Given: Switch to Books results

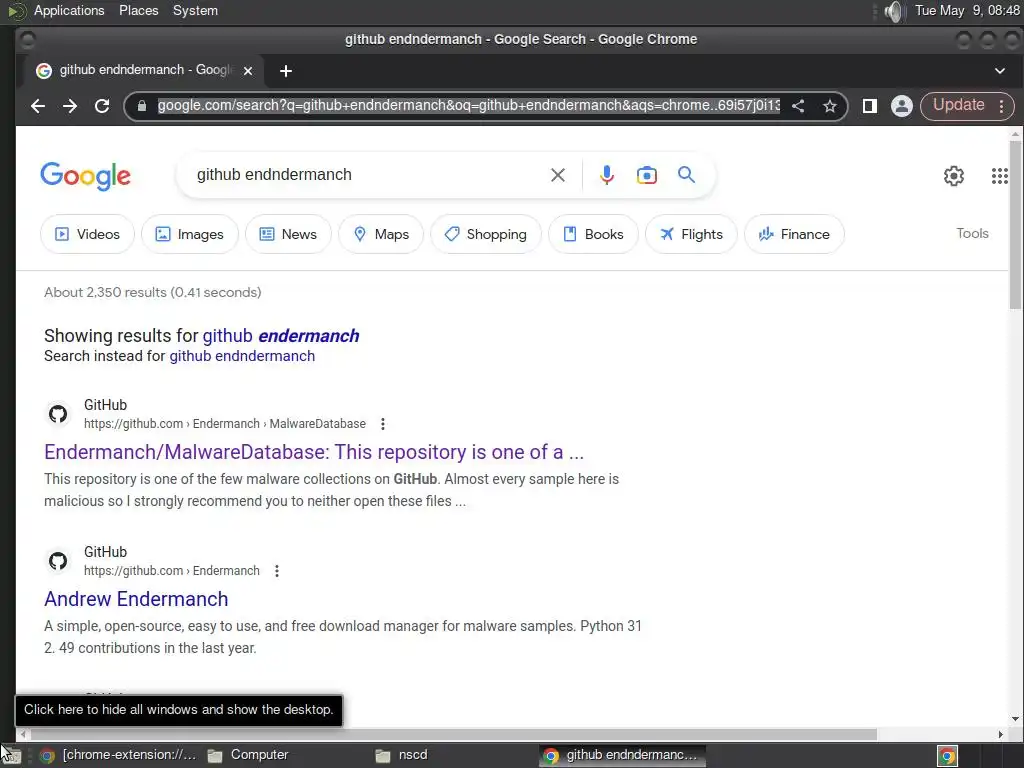Looking at the screenshot, I should [593, 234].
